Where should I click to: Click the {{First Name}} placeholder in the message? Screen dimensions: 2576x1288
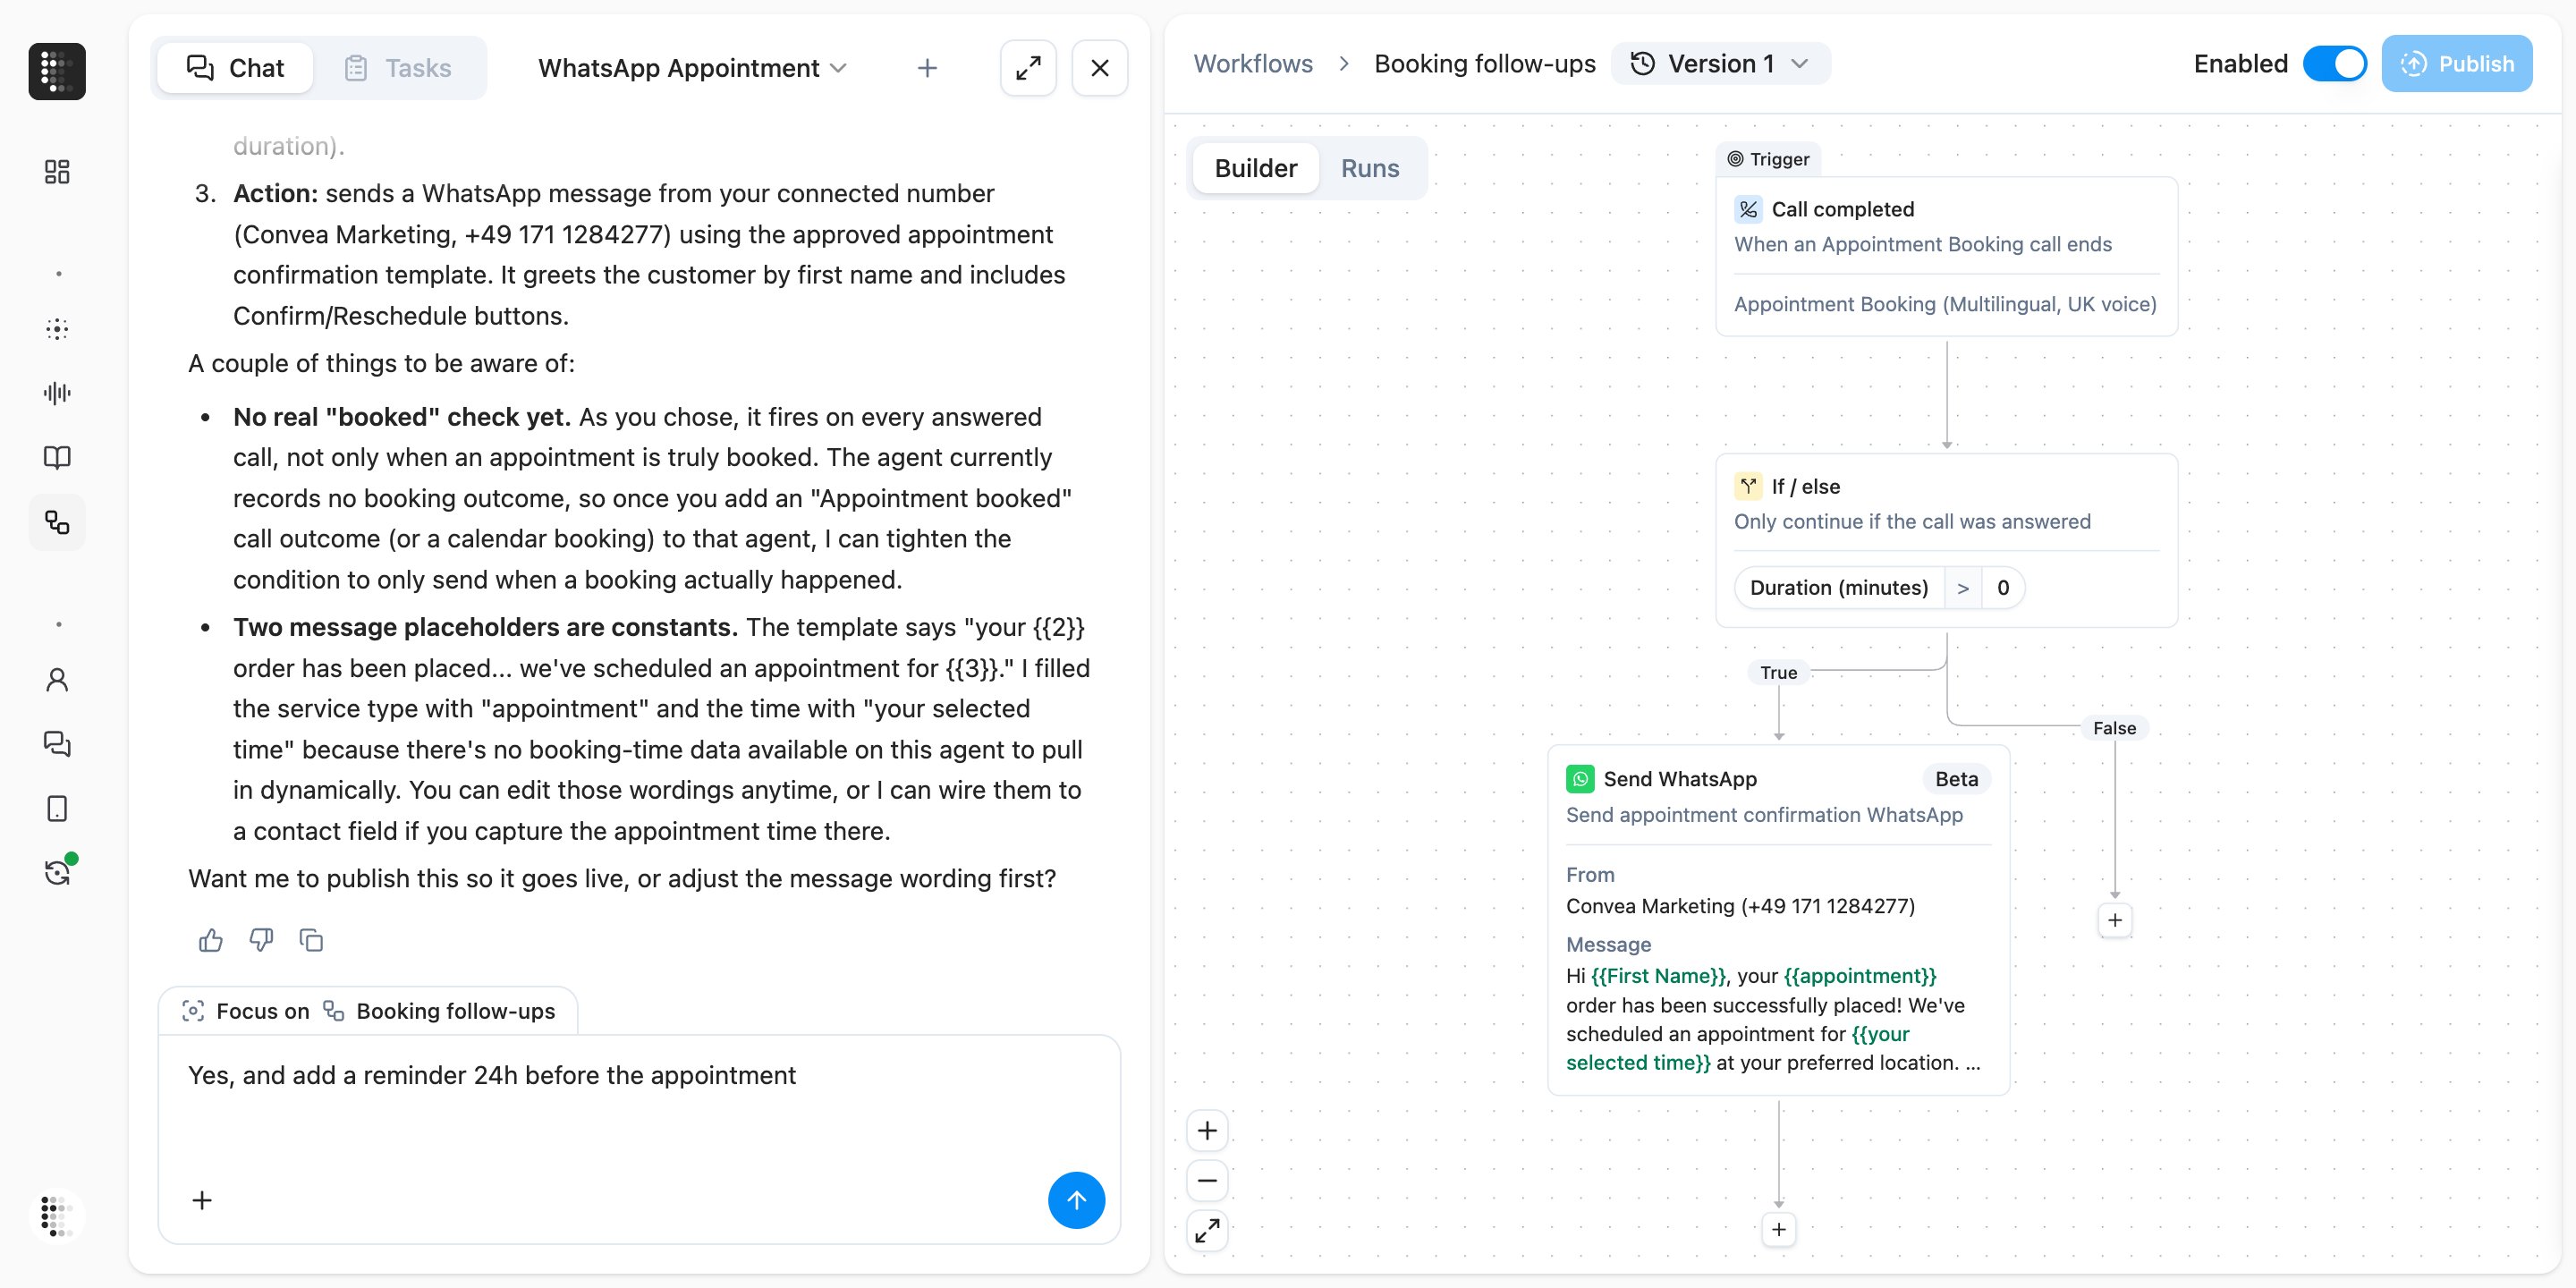tap(1659, 976)
